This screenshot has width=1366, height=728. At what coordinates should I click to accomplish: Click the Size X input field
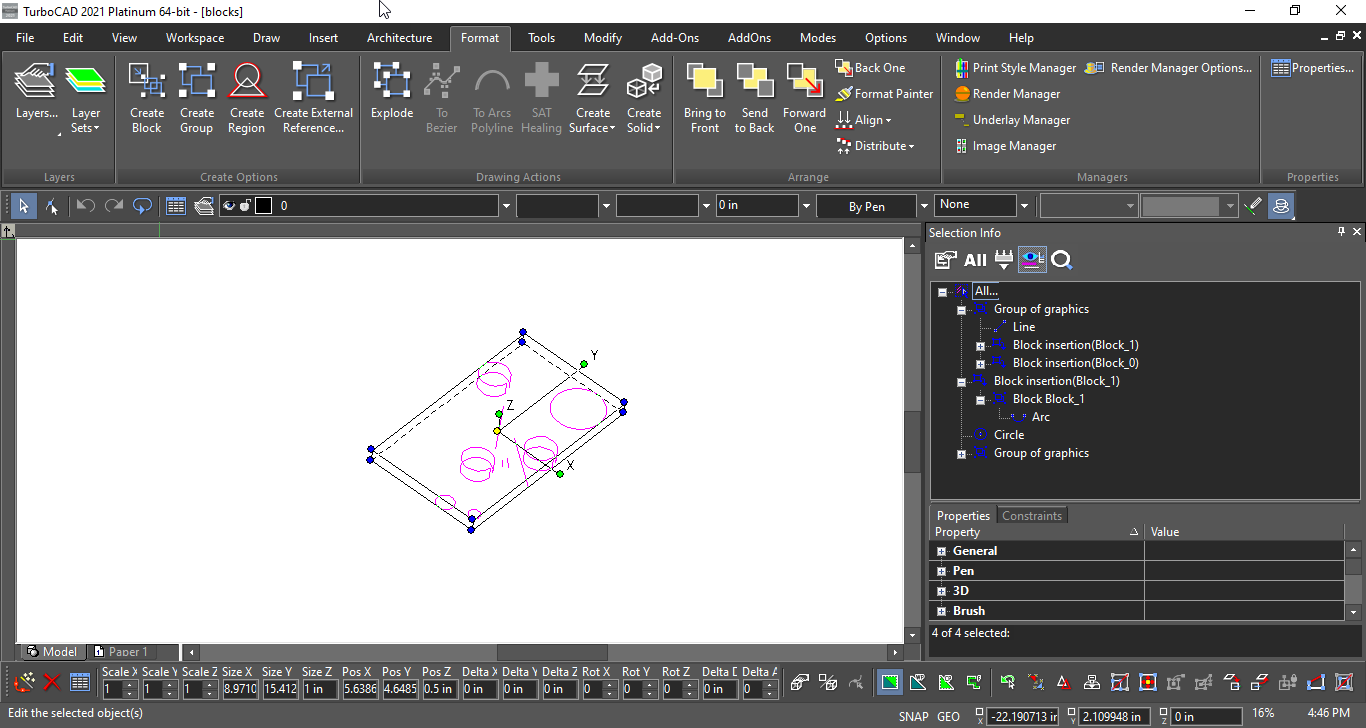coord(239,689)
